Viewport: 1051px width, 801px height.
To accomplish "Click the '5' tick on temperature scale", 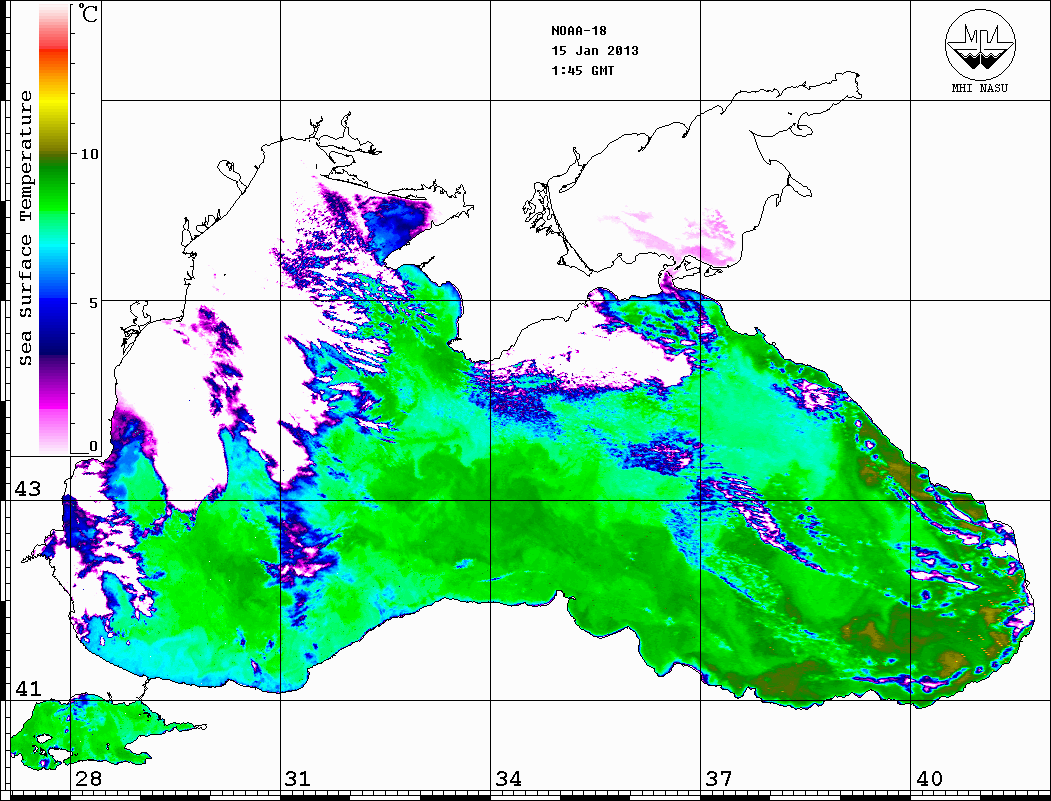I will point(94,303).
